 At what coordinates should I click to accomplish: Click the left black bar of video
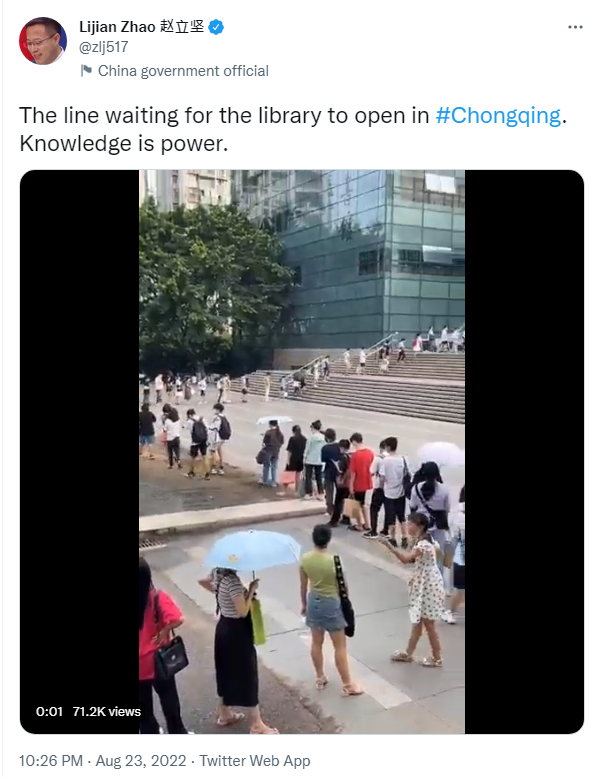pyautogui.click(x=79, y=436)
